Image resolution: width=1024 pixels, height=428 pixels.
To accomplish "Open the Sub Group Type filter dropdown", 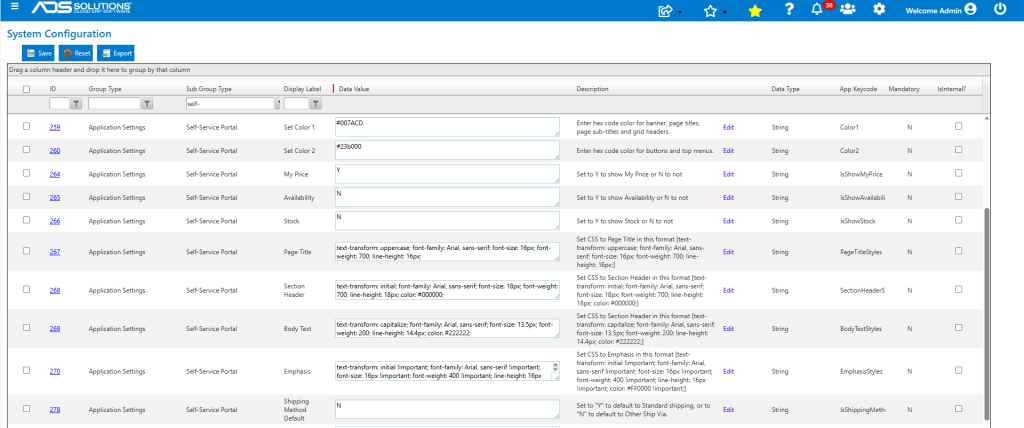I will click(278, 103).
